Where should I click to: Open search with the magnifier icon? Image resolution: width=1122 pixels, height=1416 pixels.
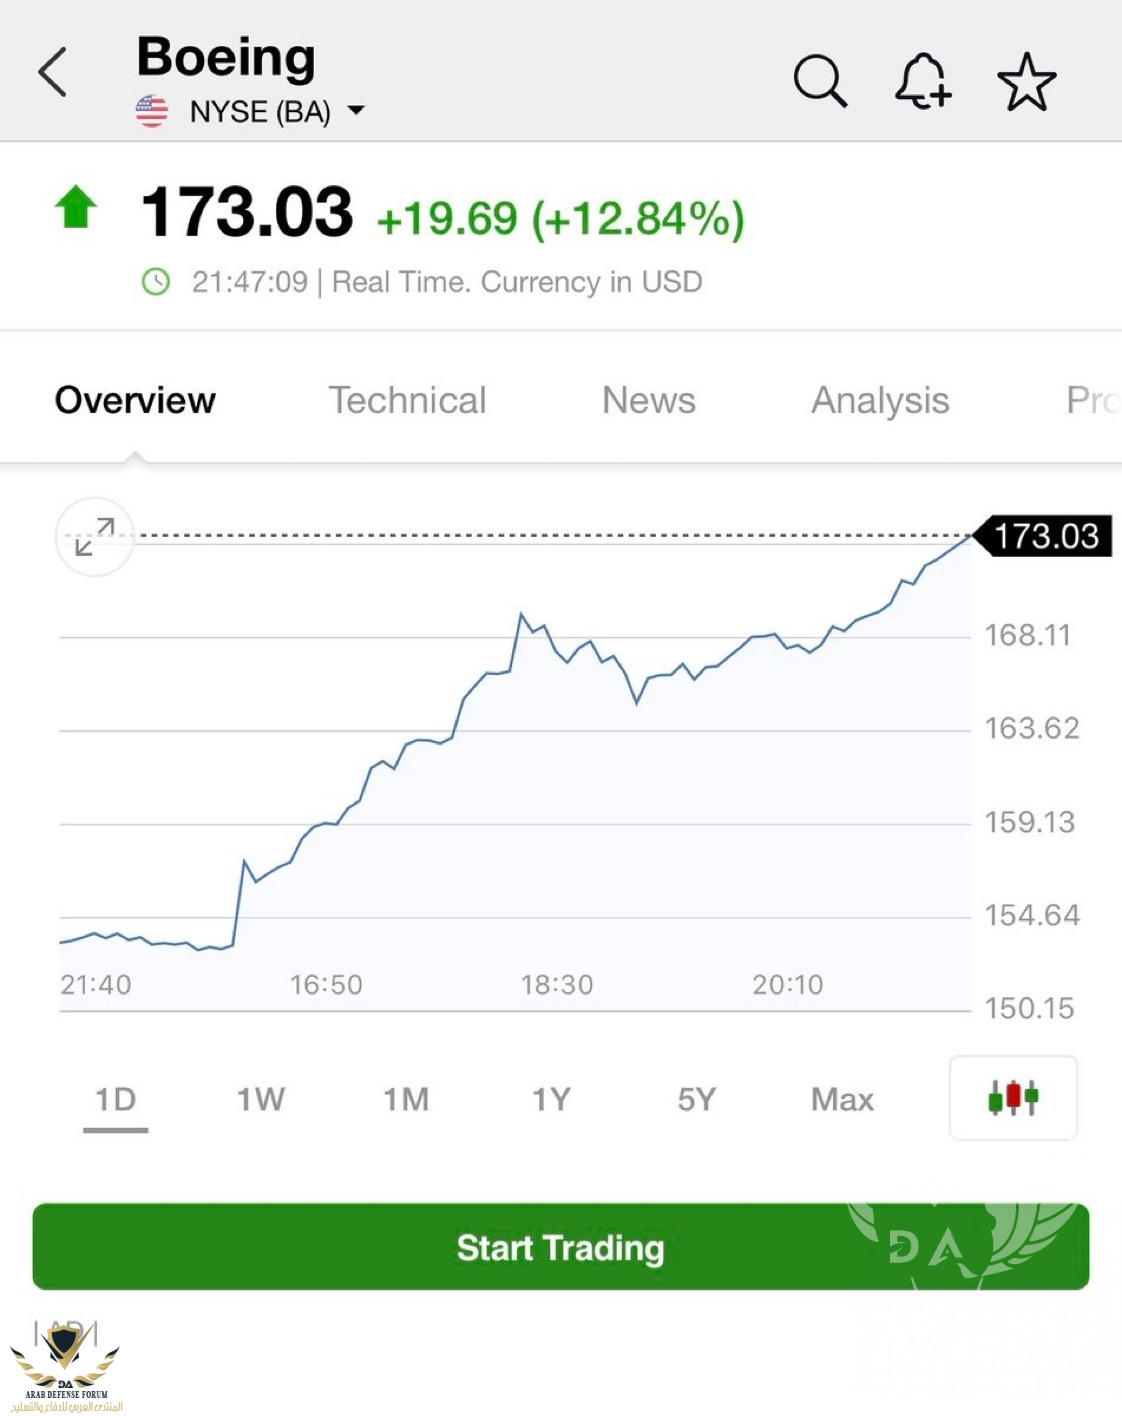coord(821,81)
